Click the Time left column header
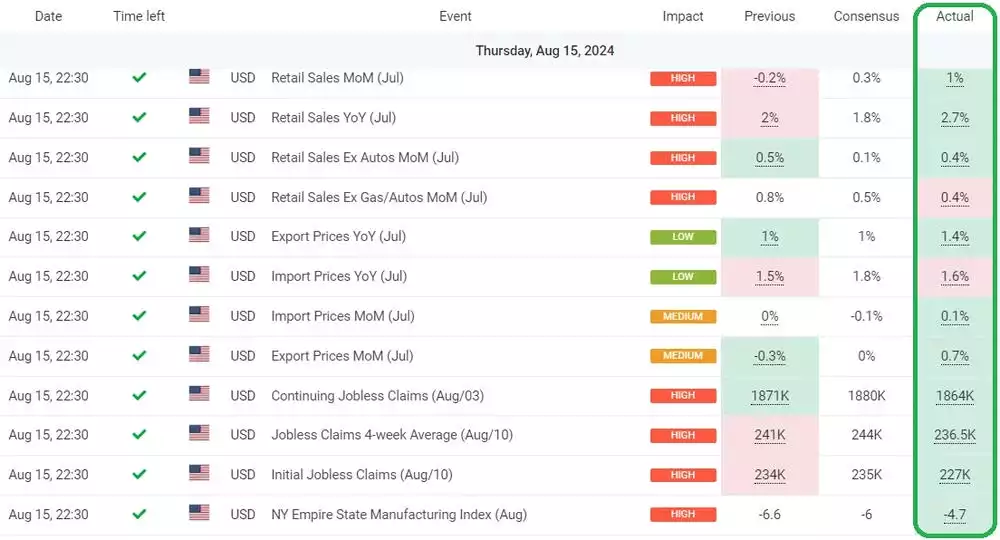This screenshot has width=1000, height=540. pos(139,16)
